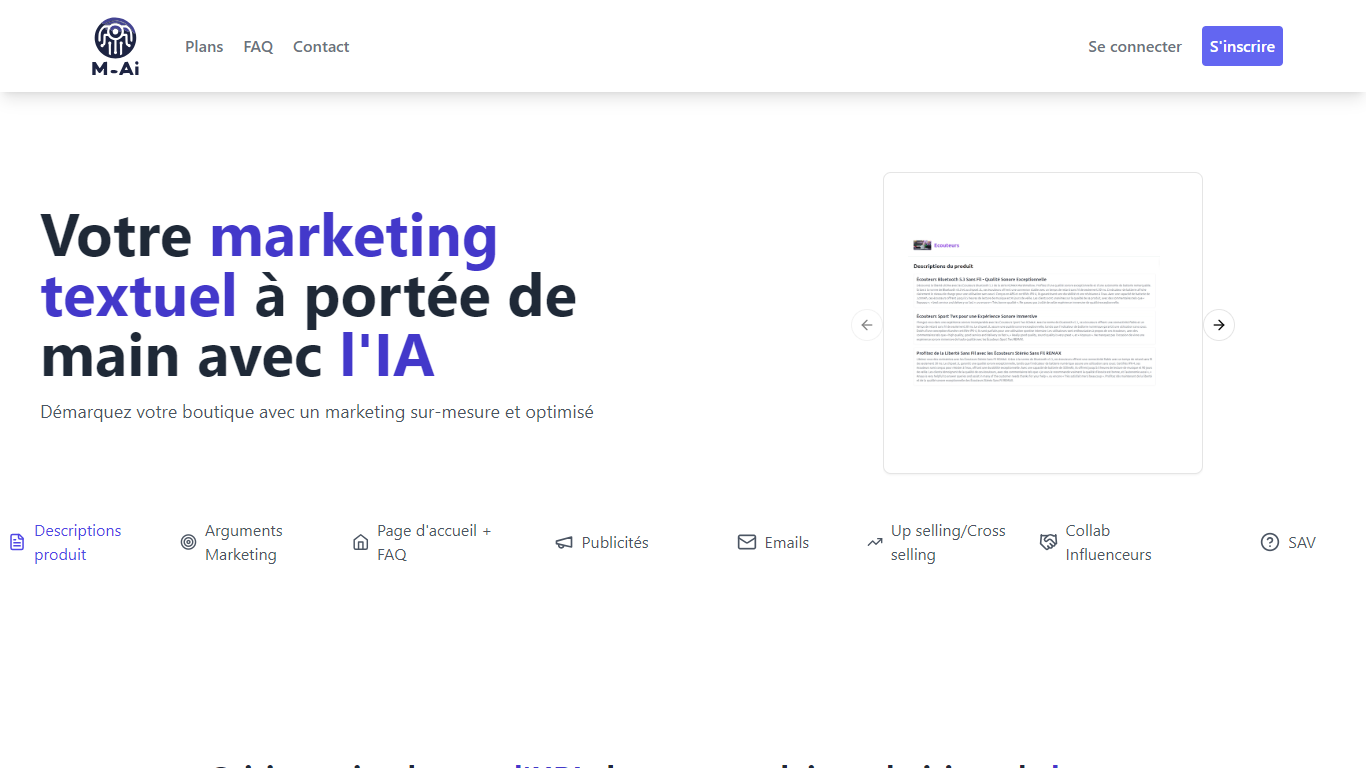This screenshot has width=1366, height=768.
Task: Click the megaphone icon for Publicités
Action: [x=564, y=542]
